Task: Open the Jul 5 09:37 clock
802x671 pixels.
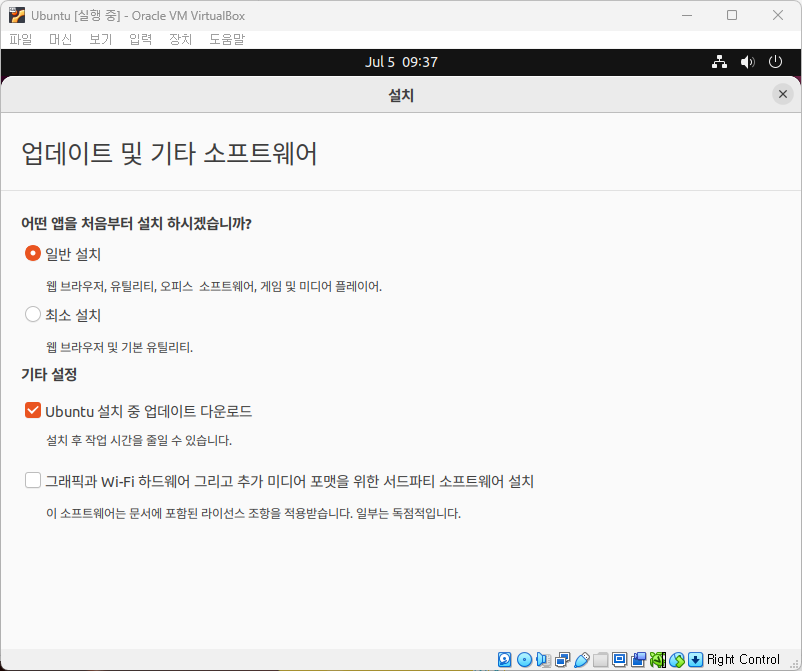Action: tap(401, 62)
